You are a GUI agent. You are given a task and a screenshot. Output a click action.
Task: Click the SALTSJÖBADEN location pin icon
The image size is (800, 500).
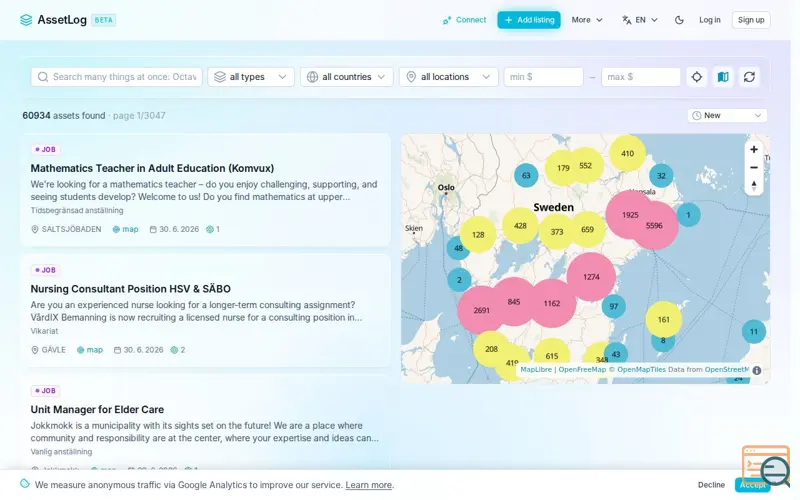click(x=35, y=229)
